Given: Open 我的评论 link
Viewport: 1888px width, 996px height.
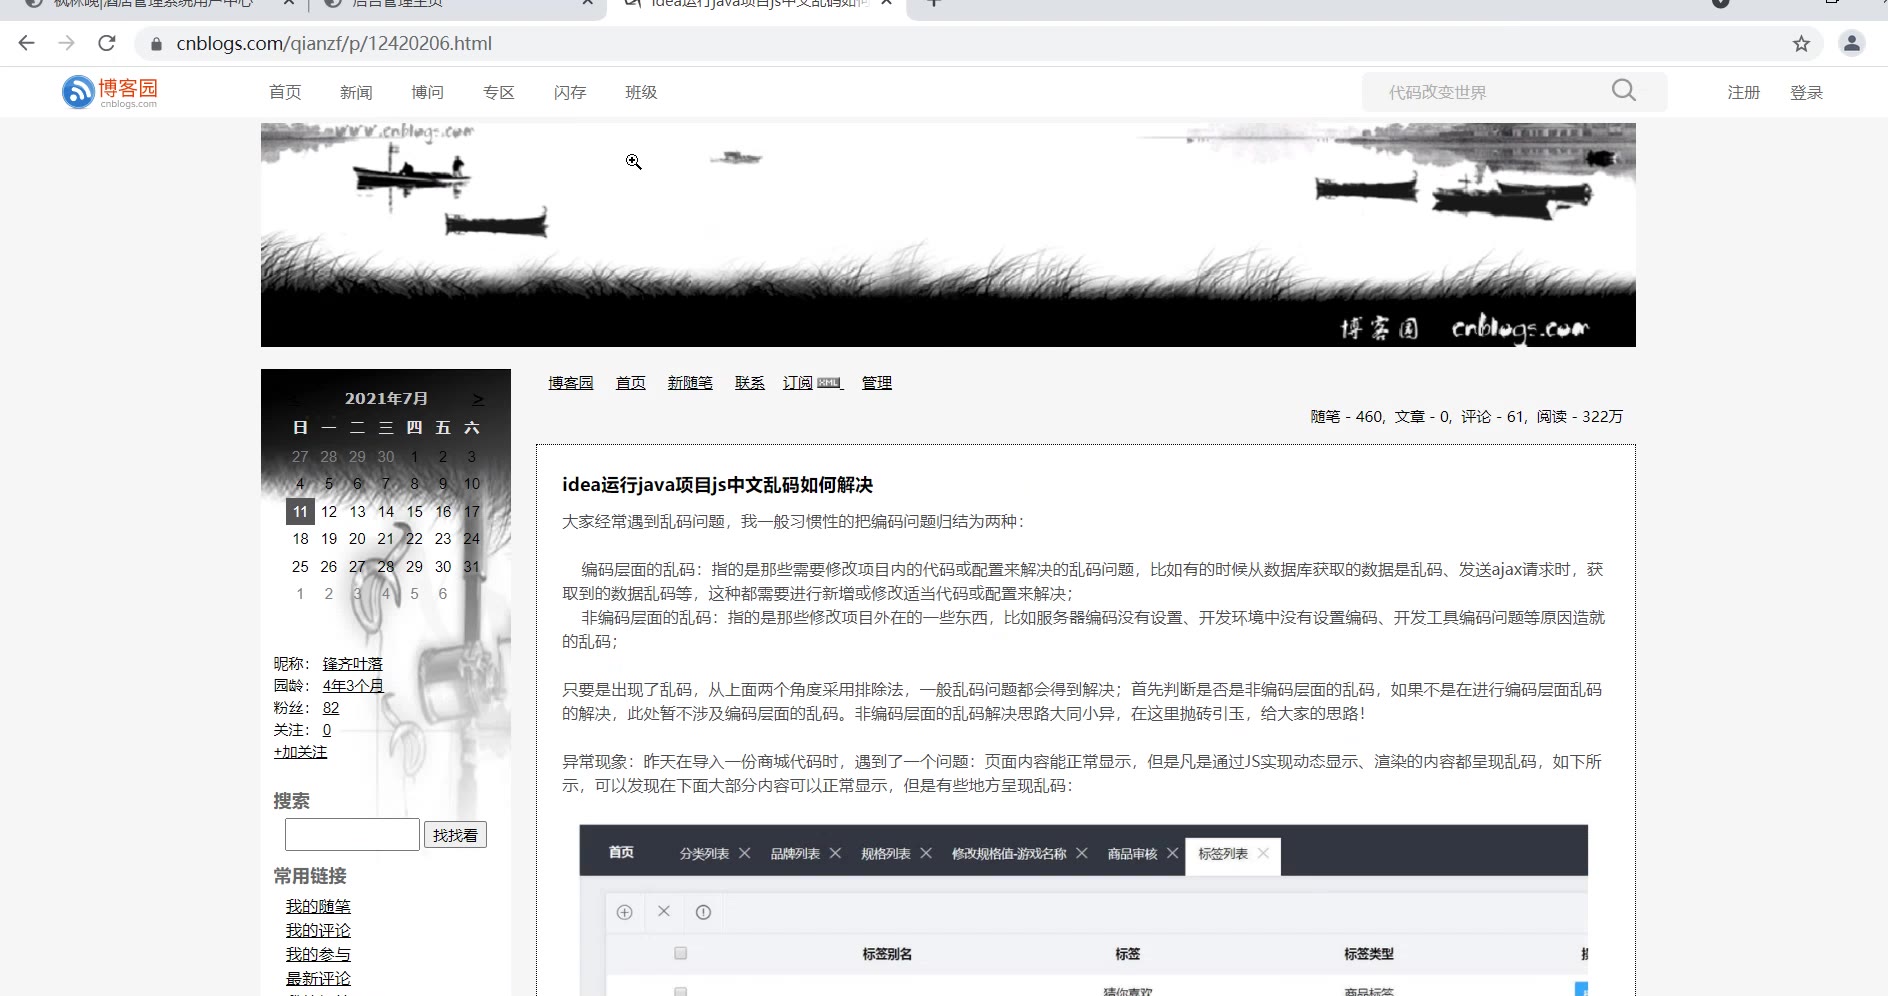Looking at the screenshot, I should point(318,930).
